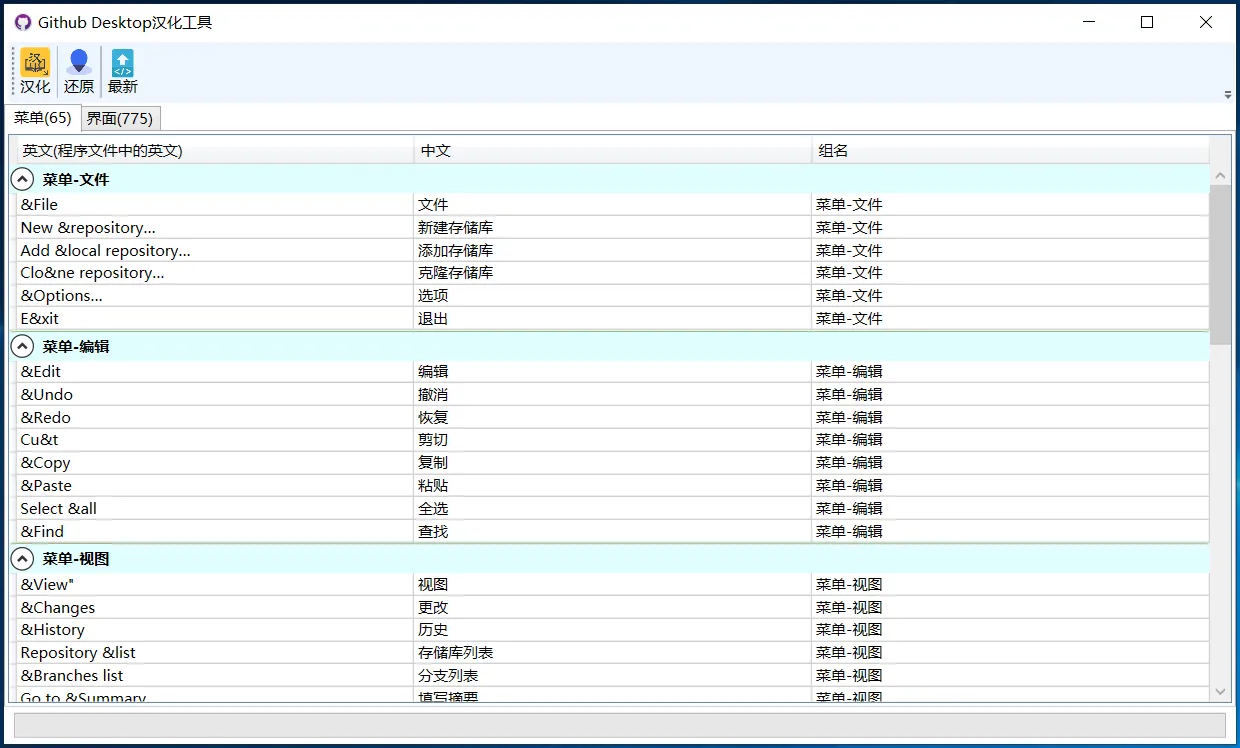This screenshot has height=748, width=1240.
Task: Click the 全选 translation cell
Action: 613,508
